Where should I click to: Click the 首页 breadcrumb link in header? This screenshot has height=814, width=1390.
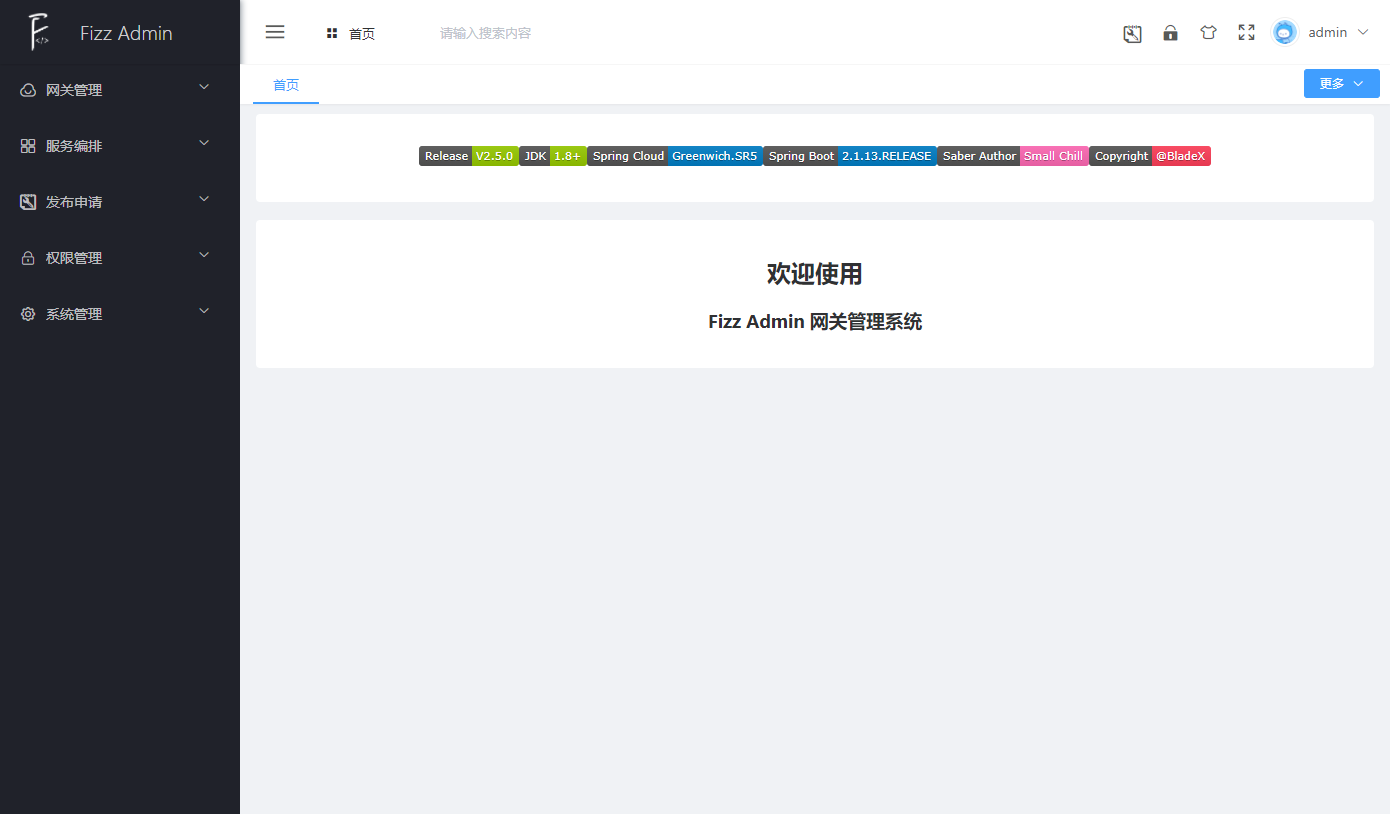click(361, 34)
